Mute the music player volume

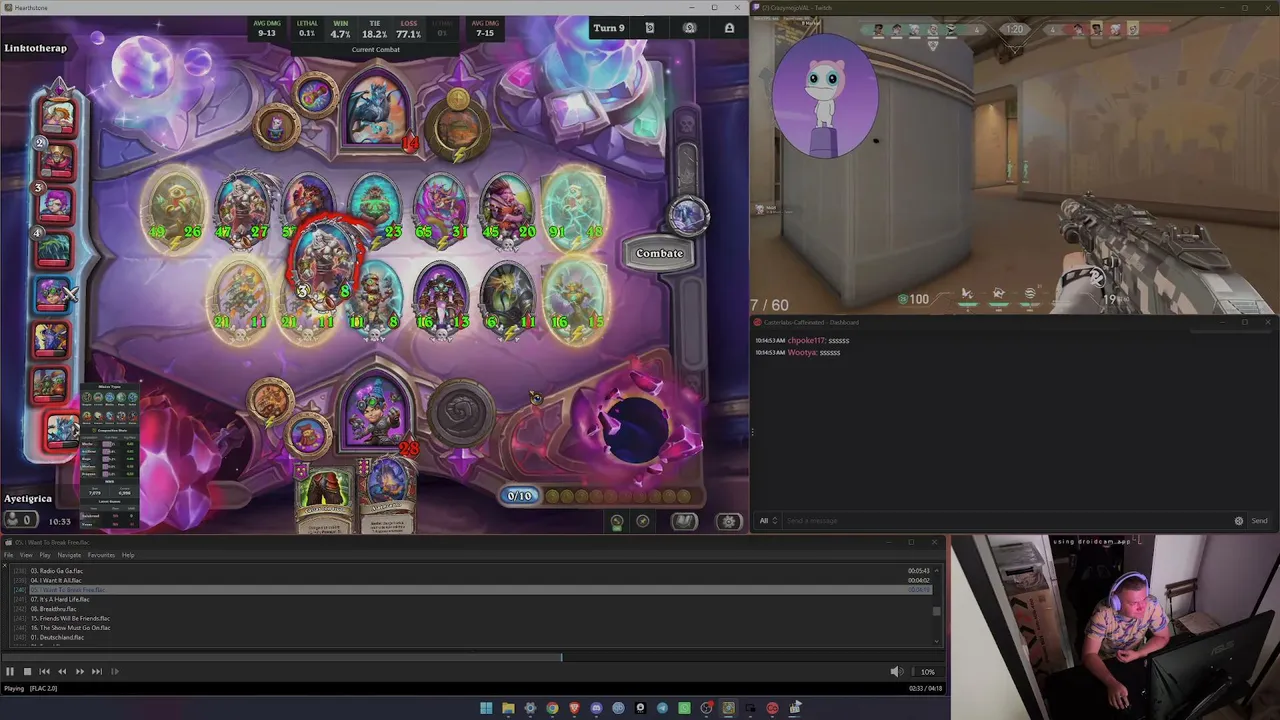(896, 672)
